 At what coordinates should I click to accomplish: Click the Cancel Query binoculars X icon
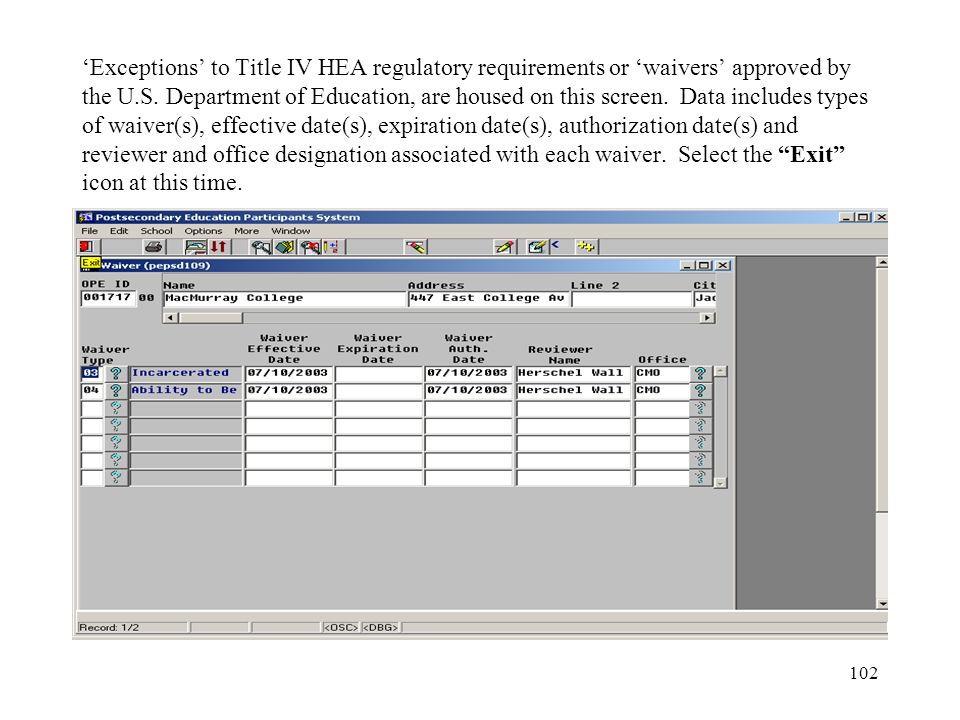pos(310,247)
